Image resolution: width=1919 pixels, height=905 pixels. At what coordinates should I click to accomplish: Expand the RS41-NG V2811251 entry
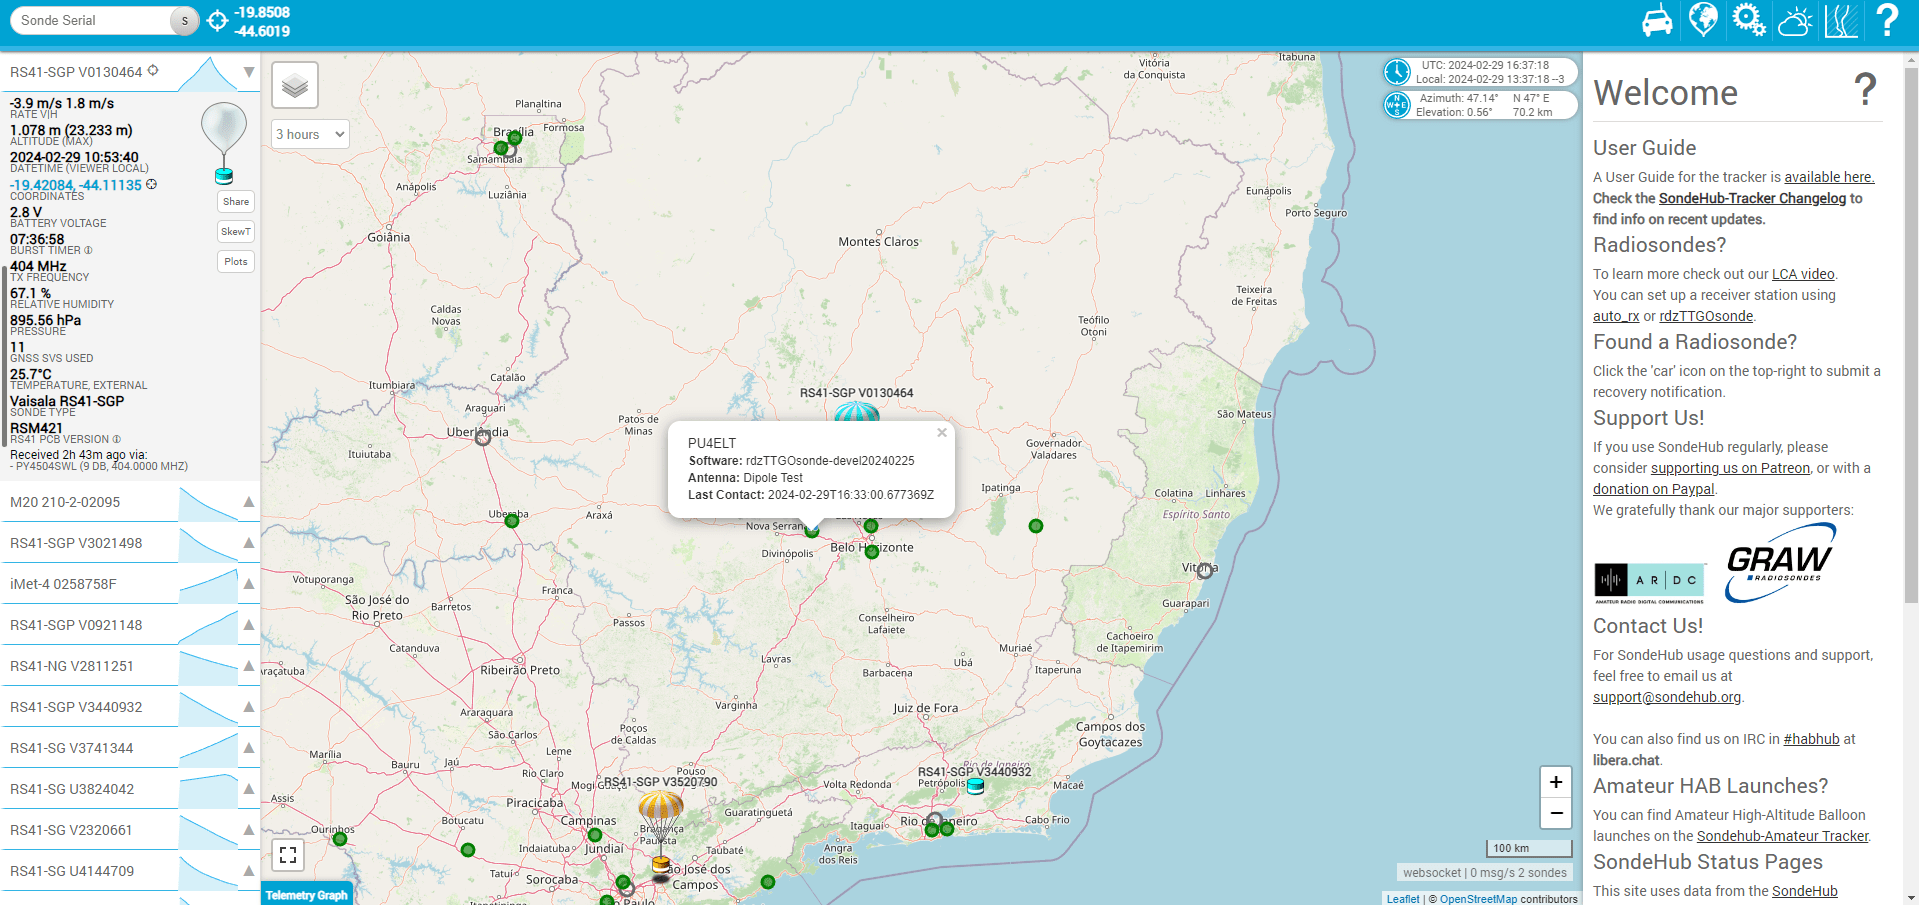tap(249, 666)
